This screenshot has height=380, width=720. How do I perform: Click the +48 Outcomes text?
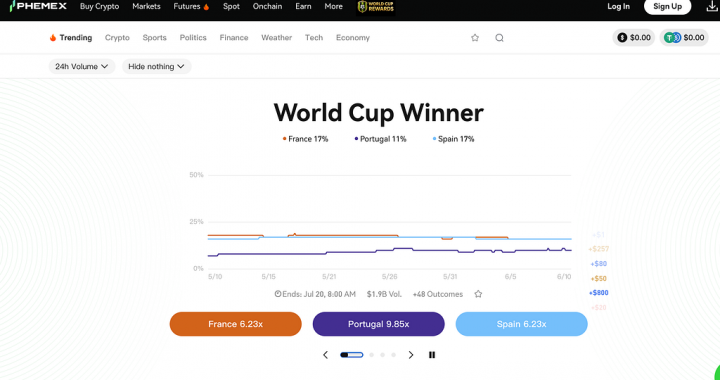[x=438, y=294]
